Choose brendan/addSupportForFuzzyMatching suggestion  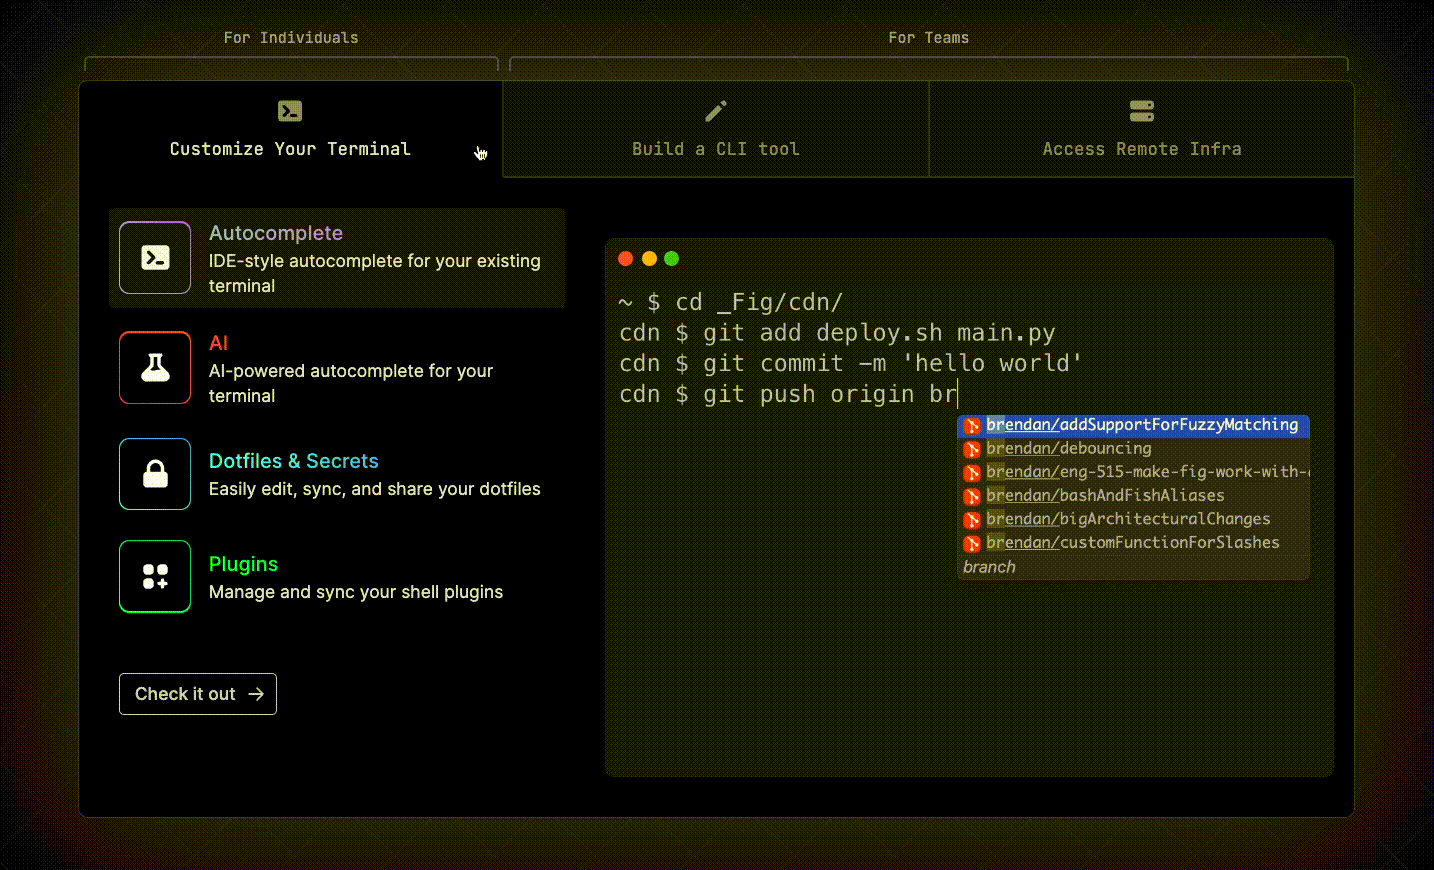(1134, 425)
